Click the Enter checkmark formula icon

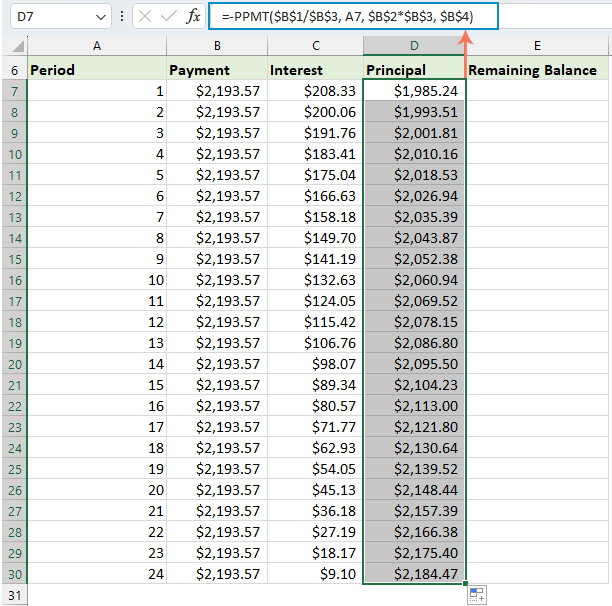tap(170, 17)
